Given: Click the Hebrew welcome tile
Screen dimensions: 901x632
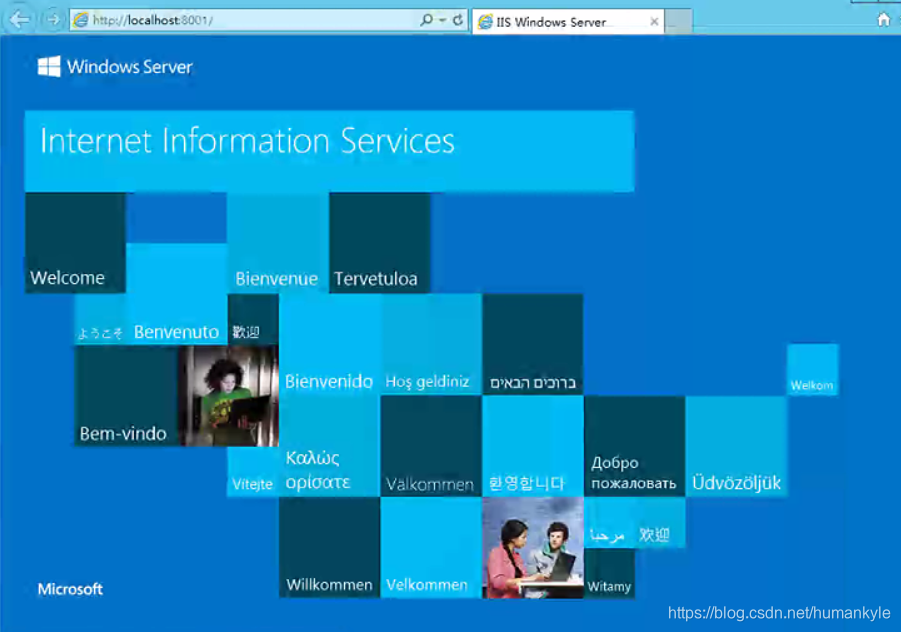Looking at the screenshot, I should coord(533,344).
